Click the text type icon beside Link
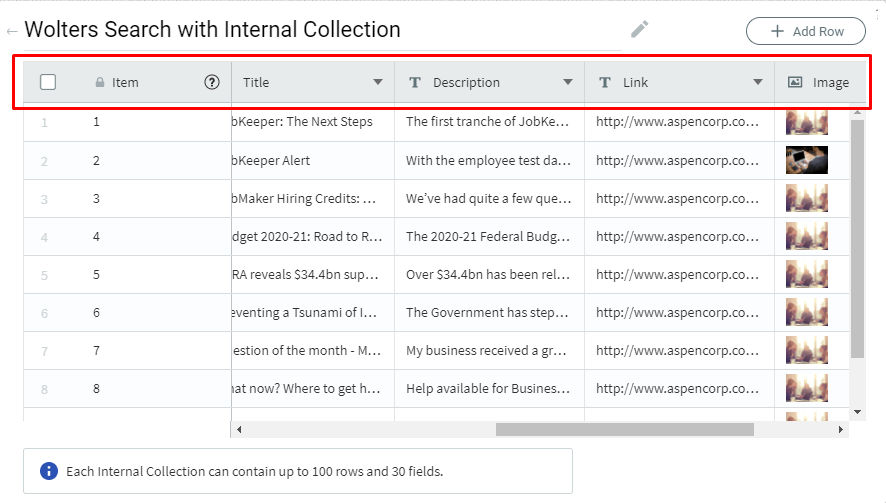The height and width of the screenshot is (503, 886). point(605,83)
